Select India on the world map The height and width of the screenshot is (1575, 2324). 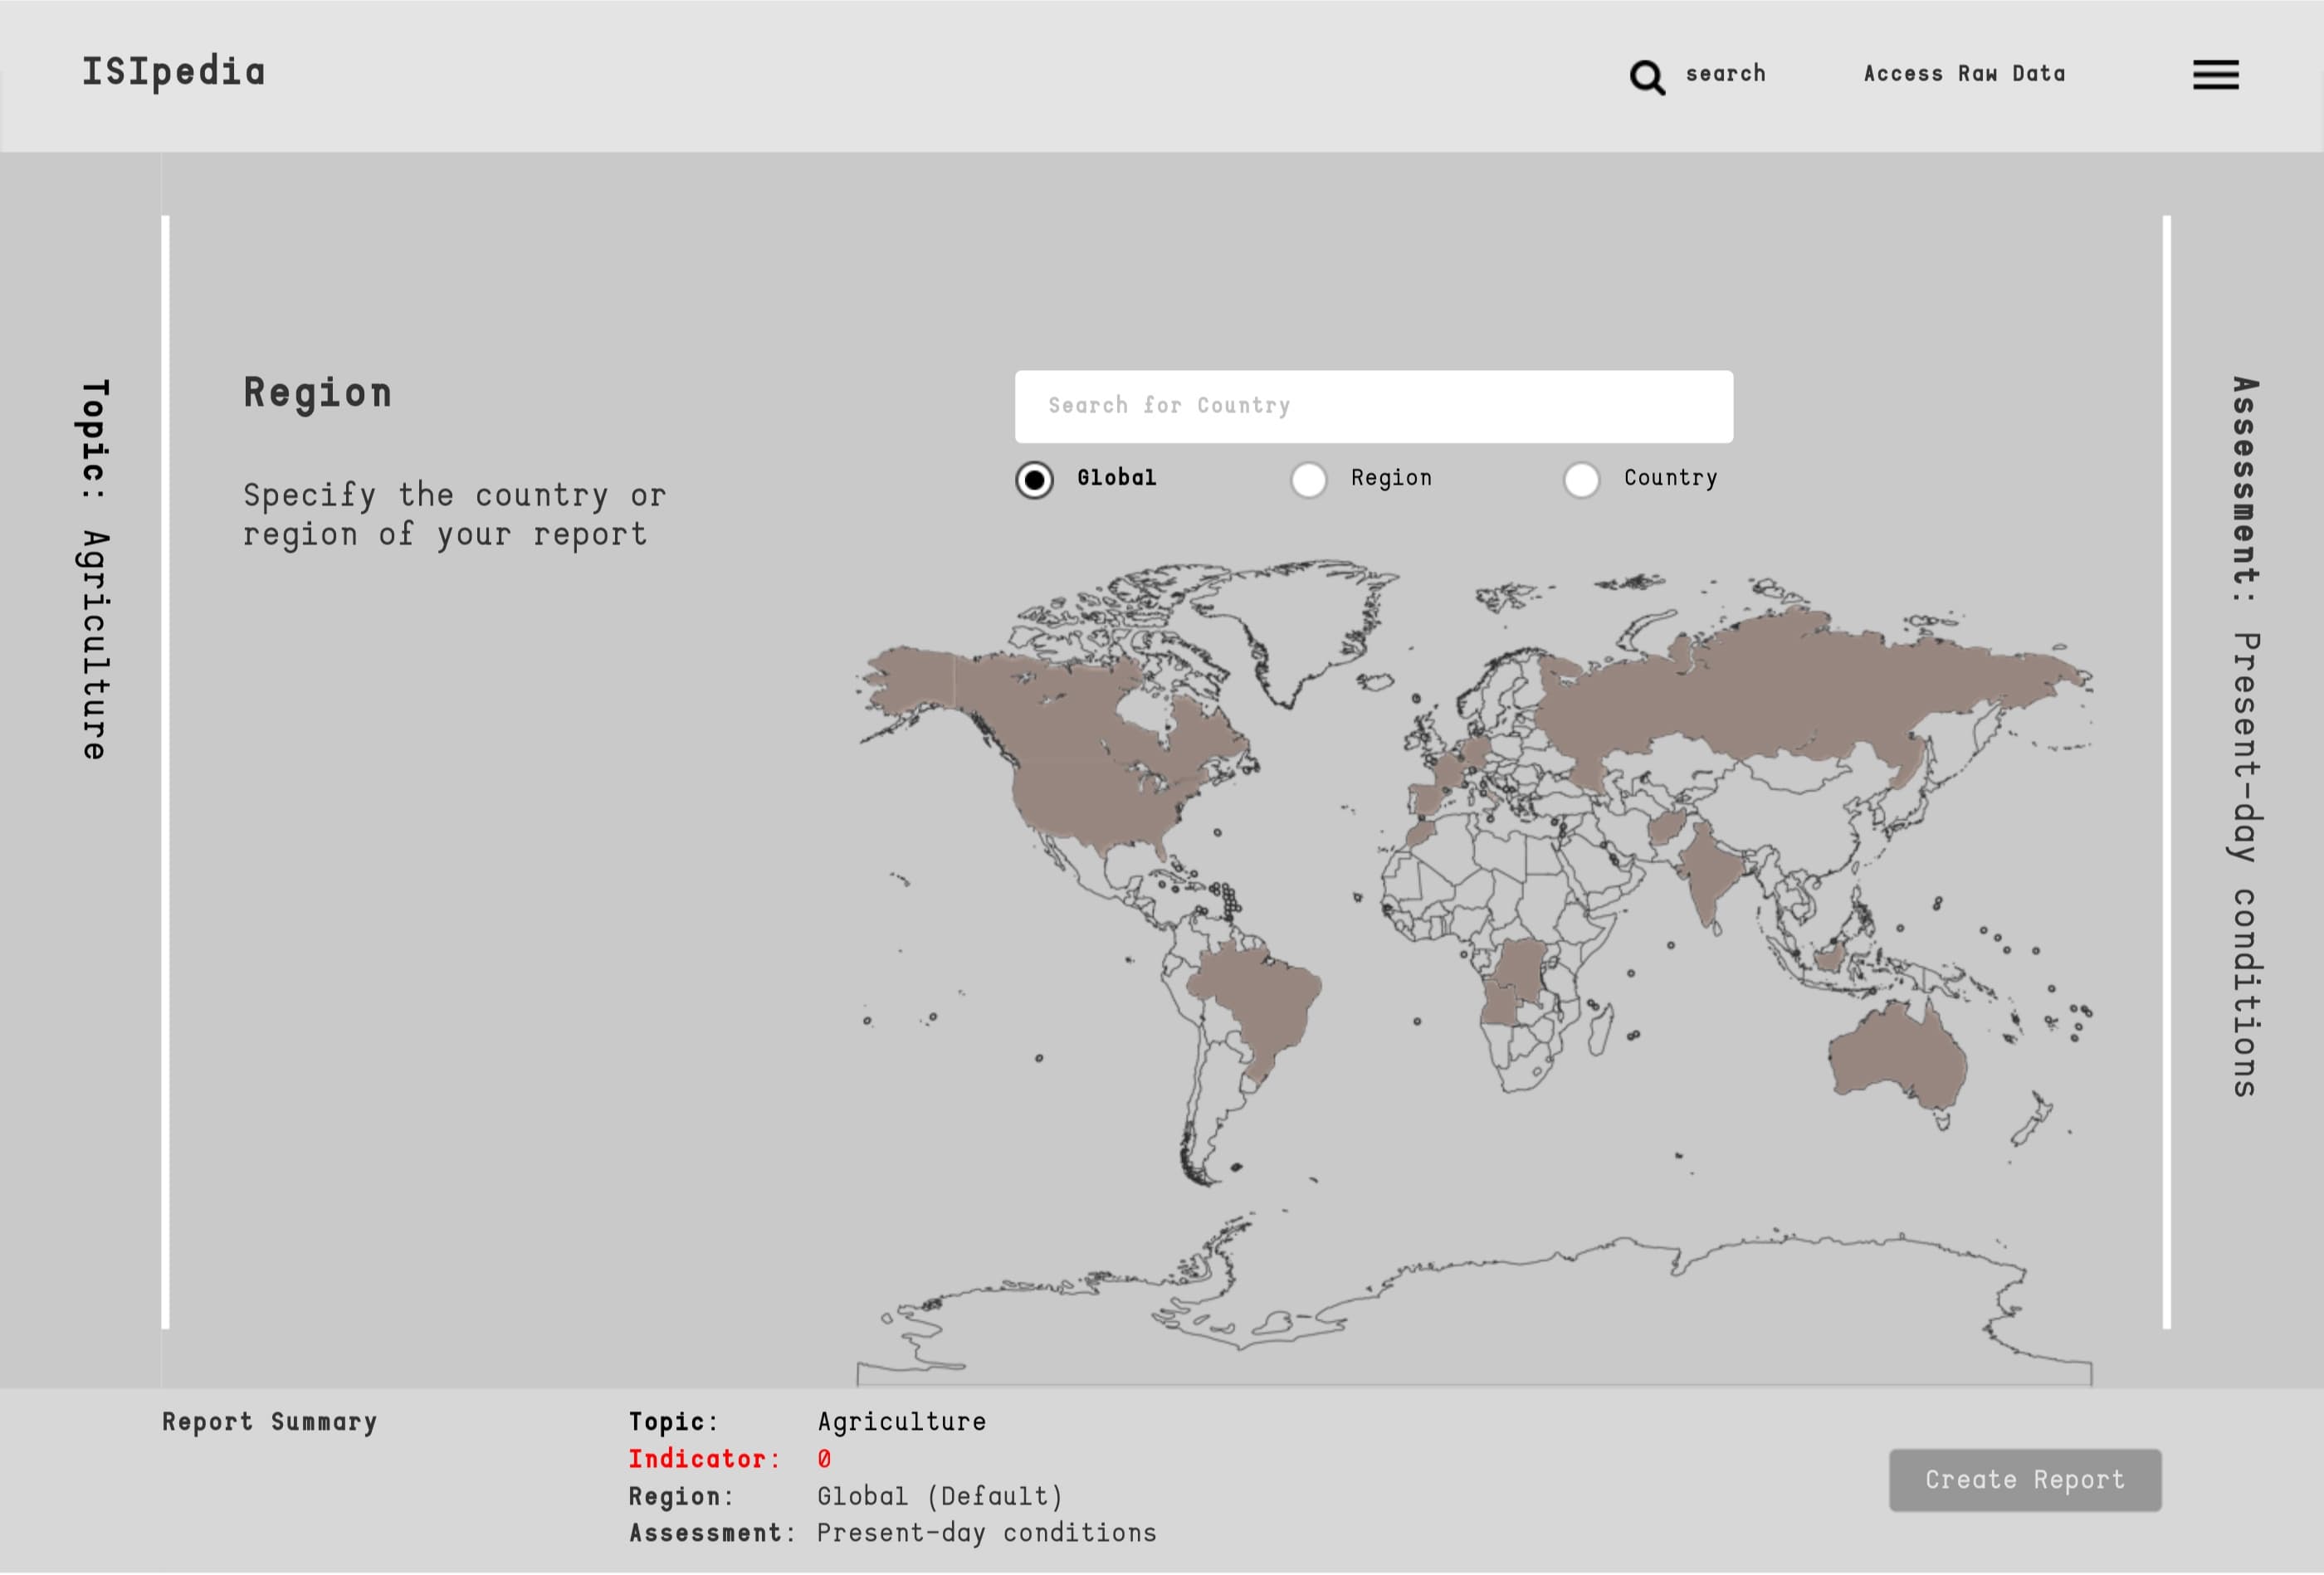(1710, 870)
